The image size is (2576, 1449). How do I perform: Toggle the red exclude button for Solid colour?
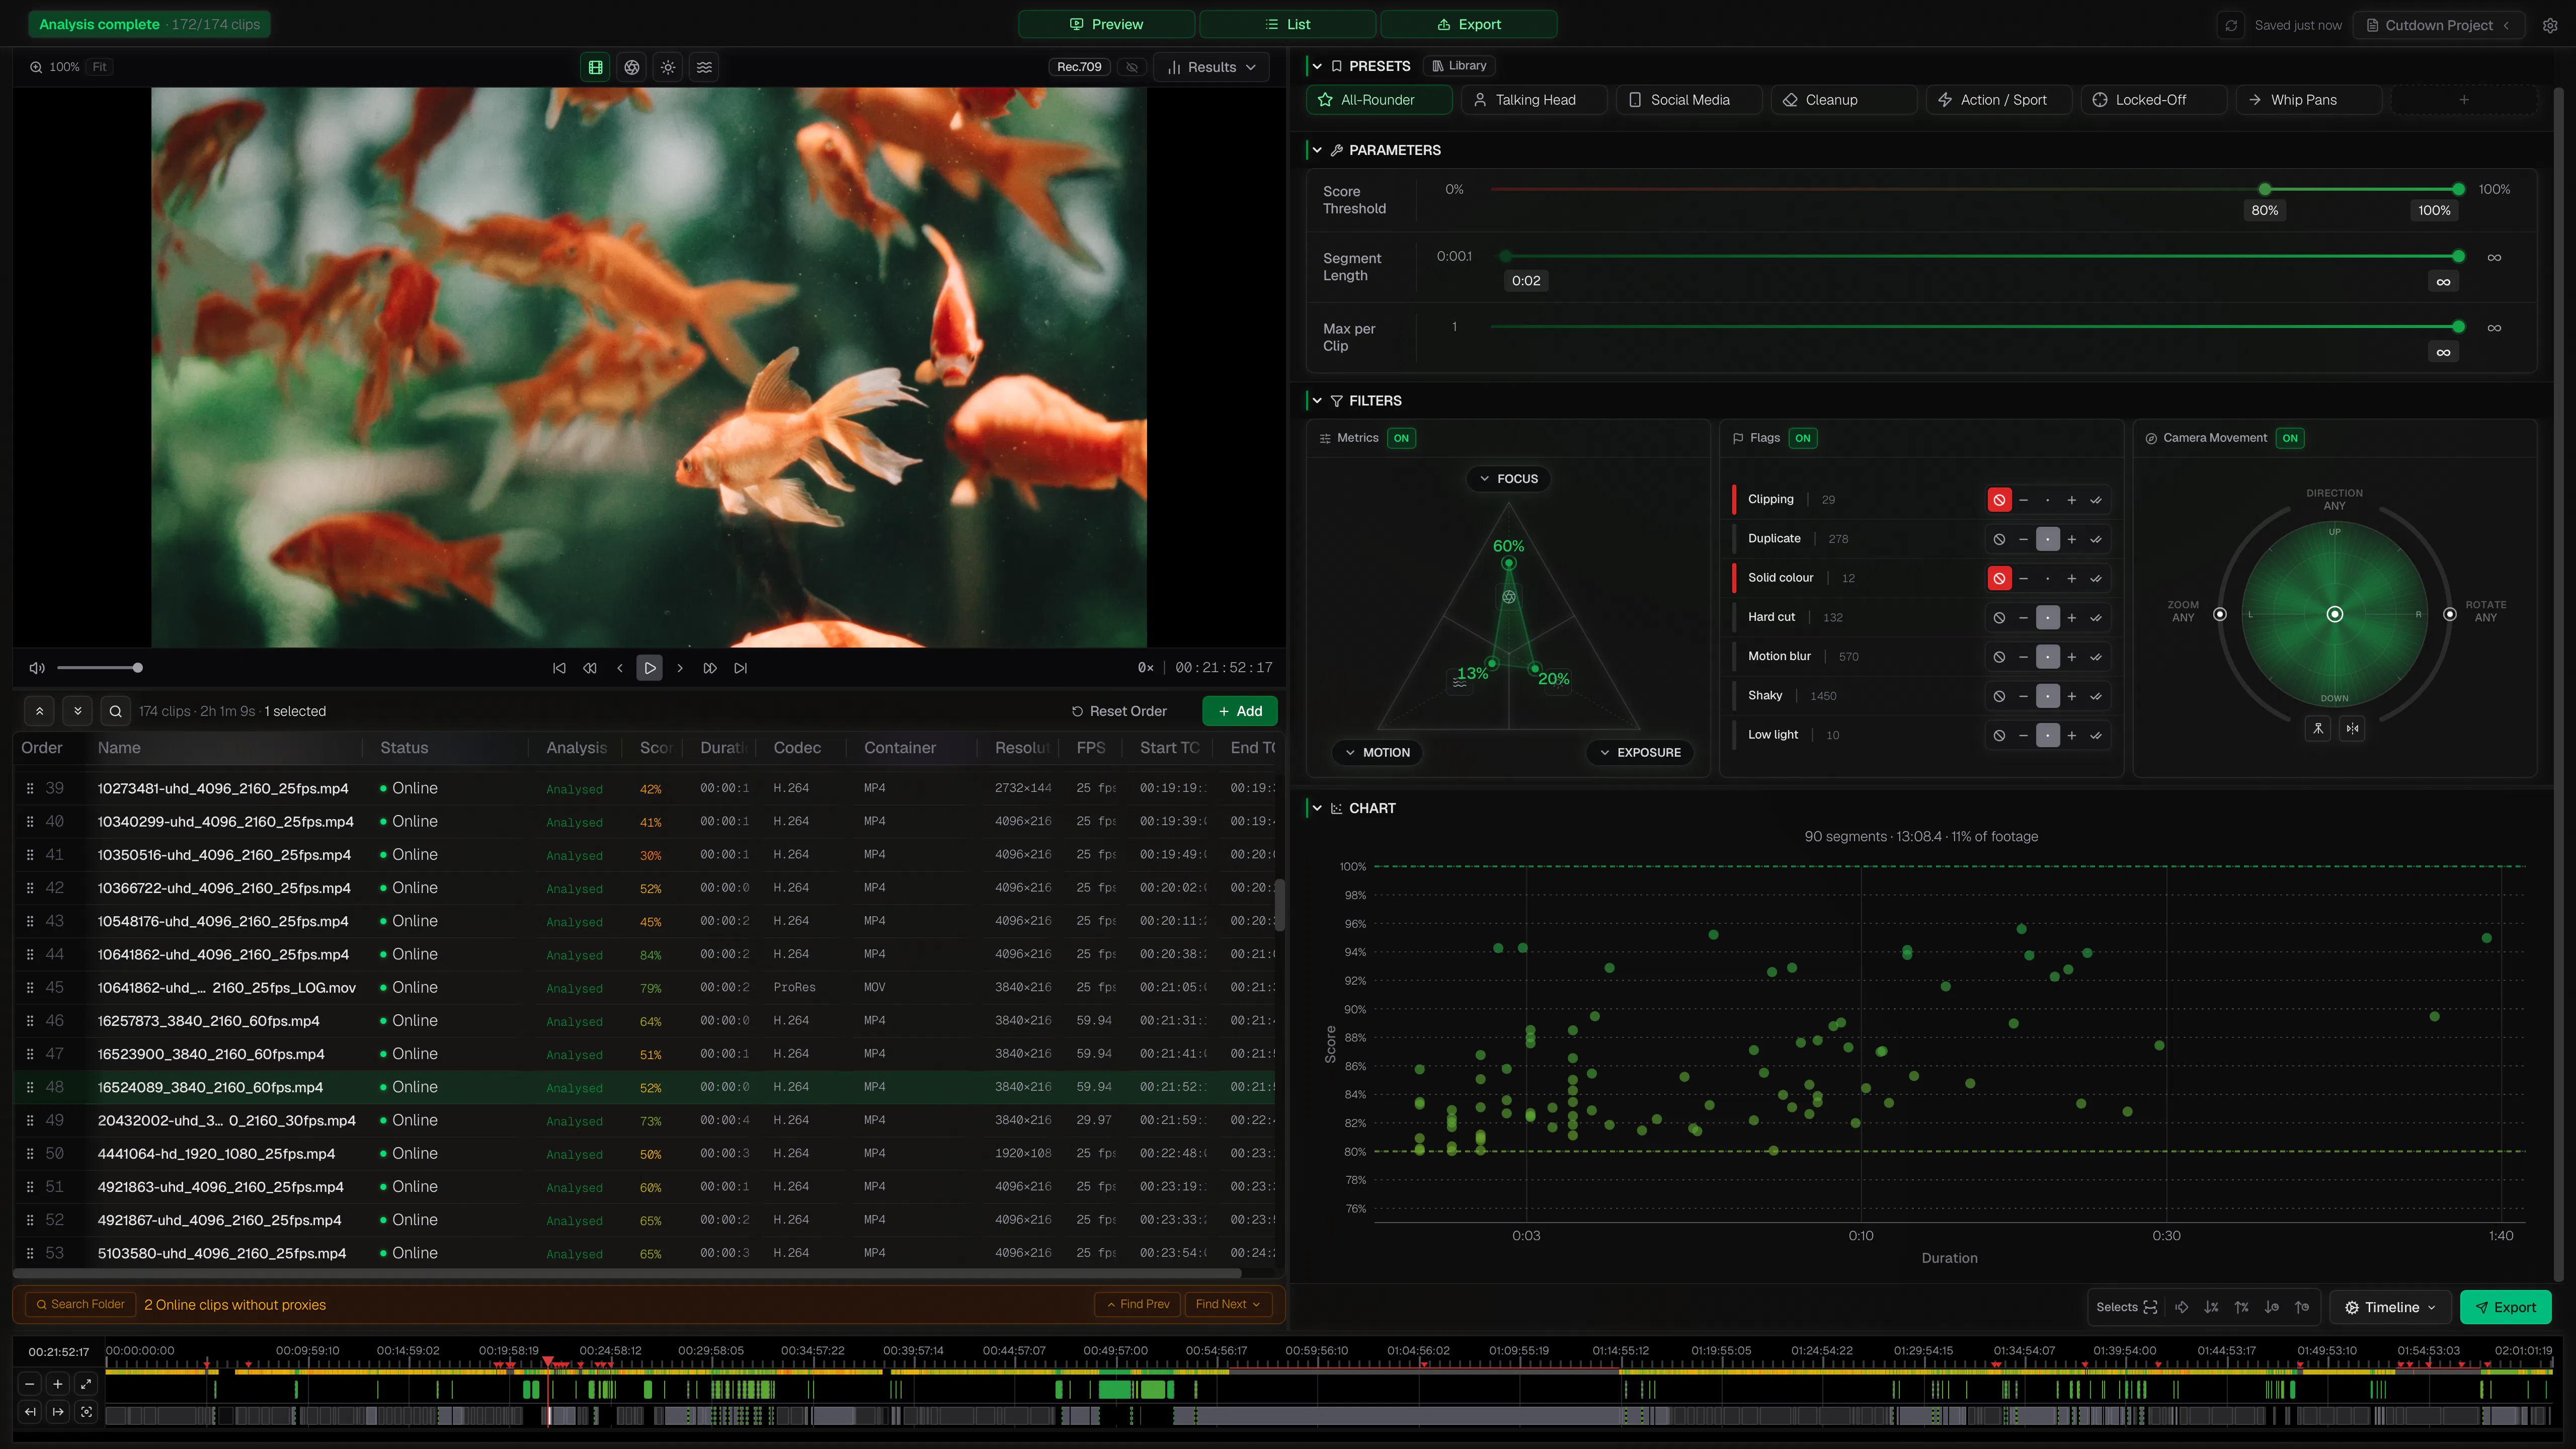[1999, 578]
